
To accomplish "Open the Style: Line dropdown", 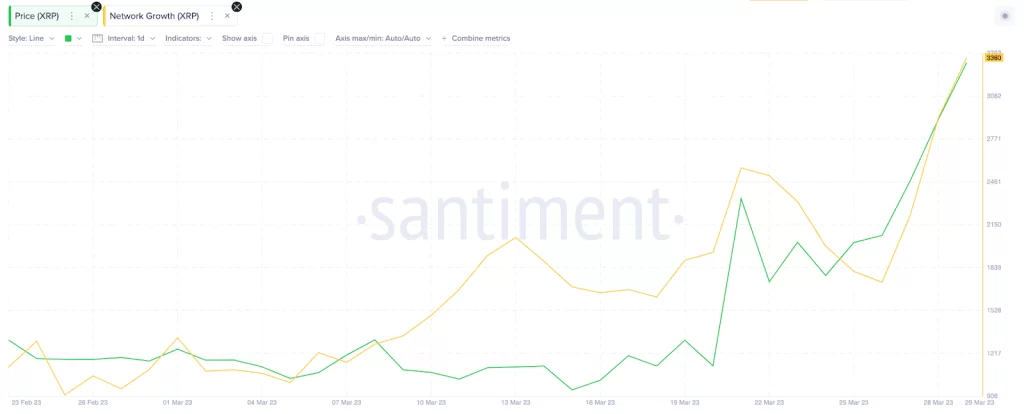I will (x=31, y=39).
